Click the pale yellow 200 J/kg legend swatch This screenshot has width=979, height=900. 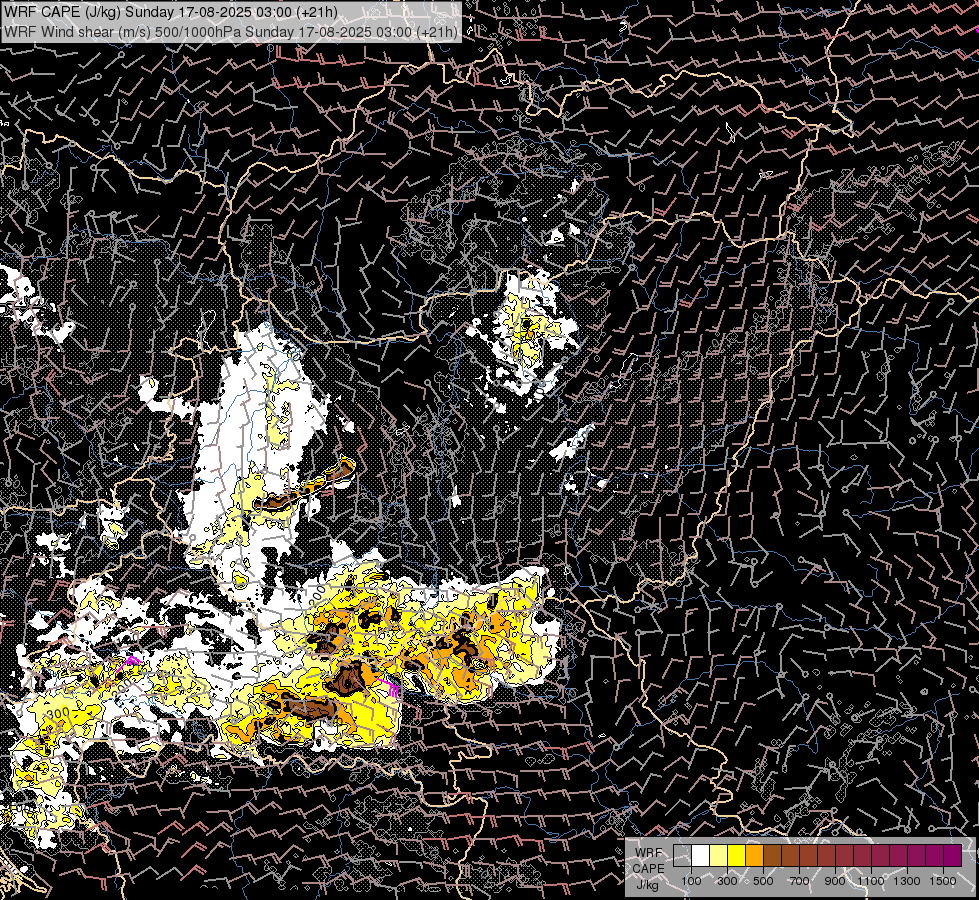tap(719, 855)
